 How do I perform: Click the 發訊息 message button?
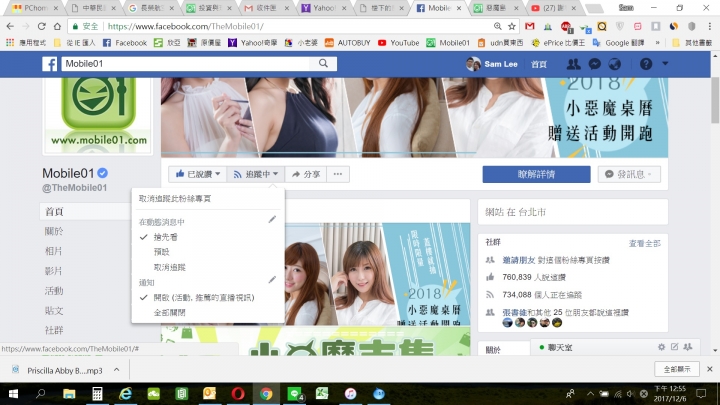629,174
